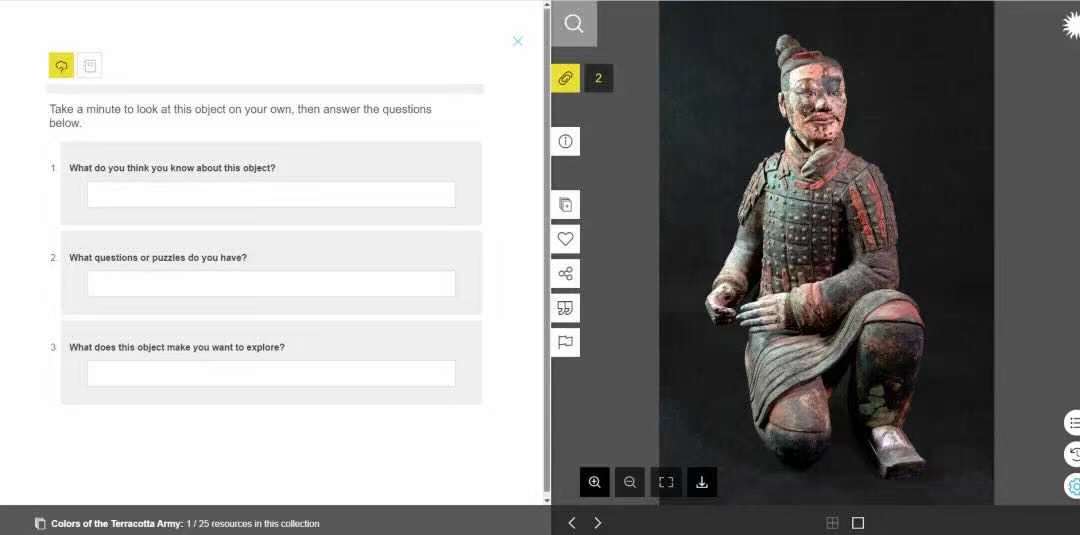Click the quotation cite icon
This screenshot has height=535, width=1080.
pyautogui.click(x=565, y=308)
